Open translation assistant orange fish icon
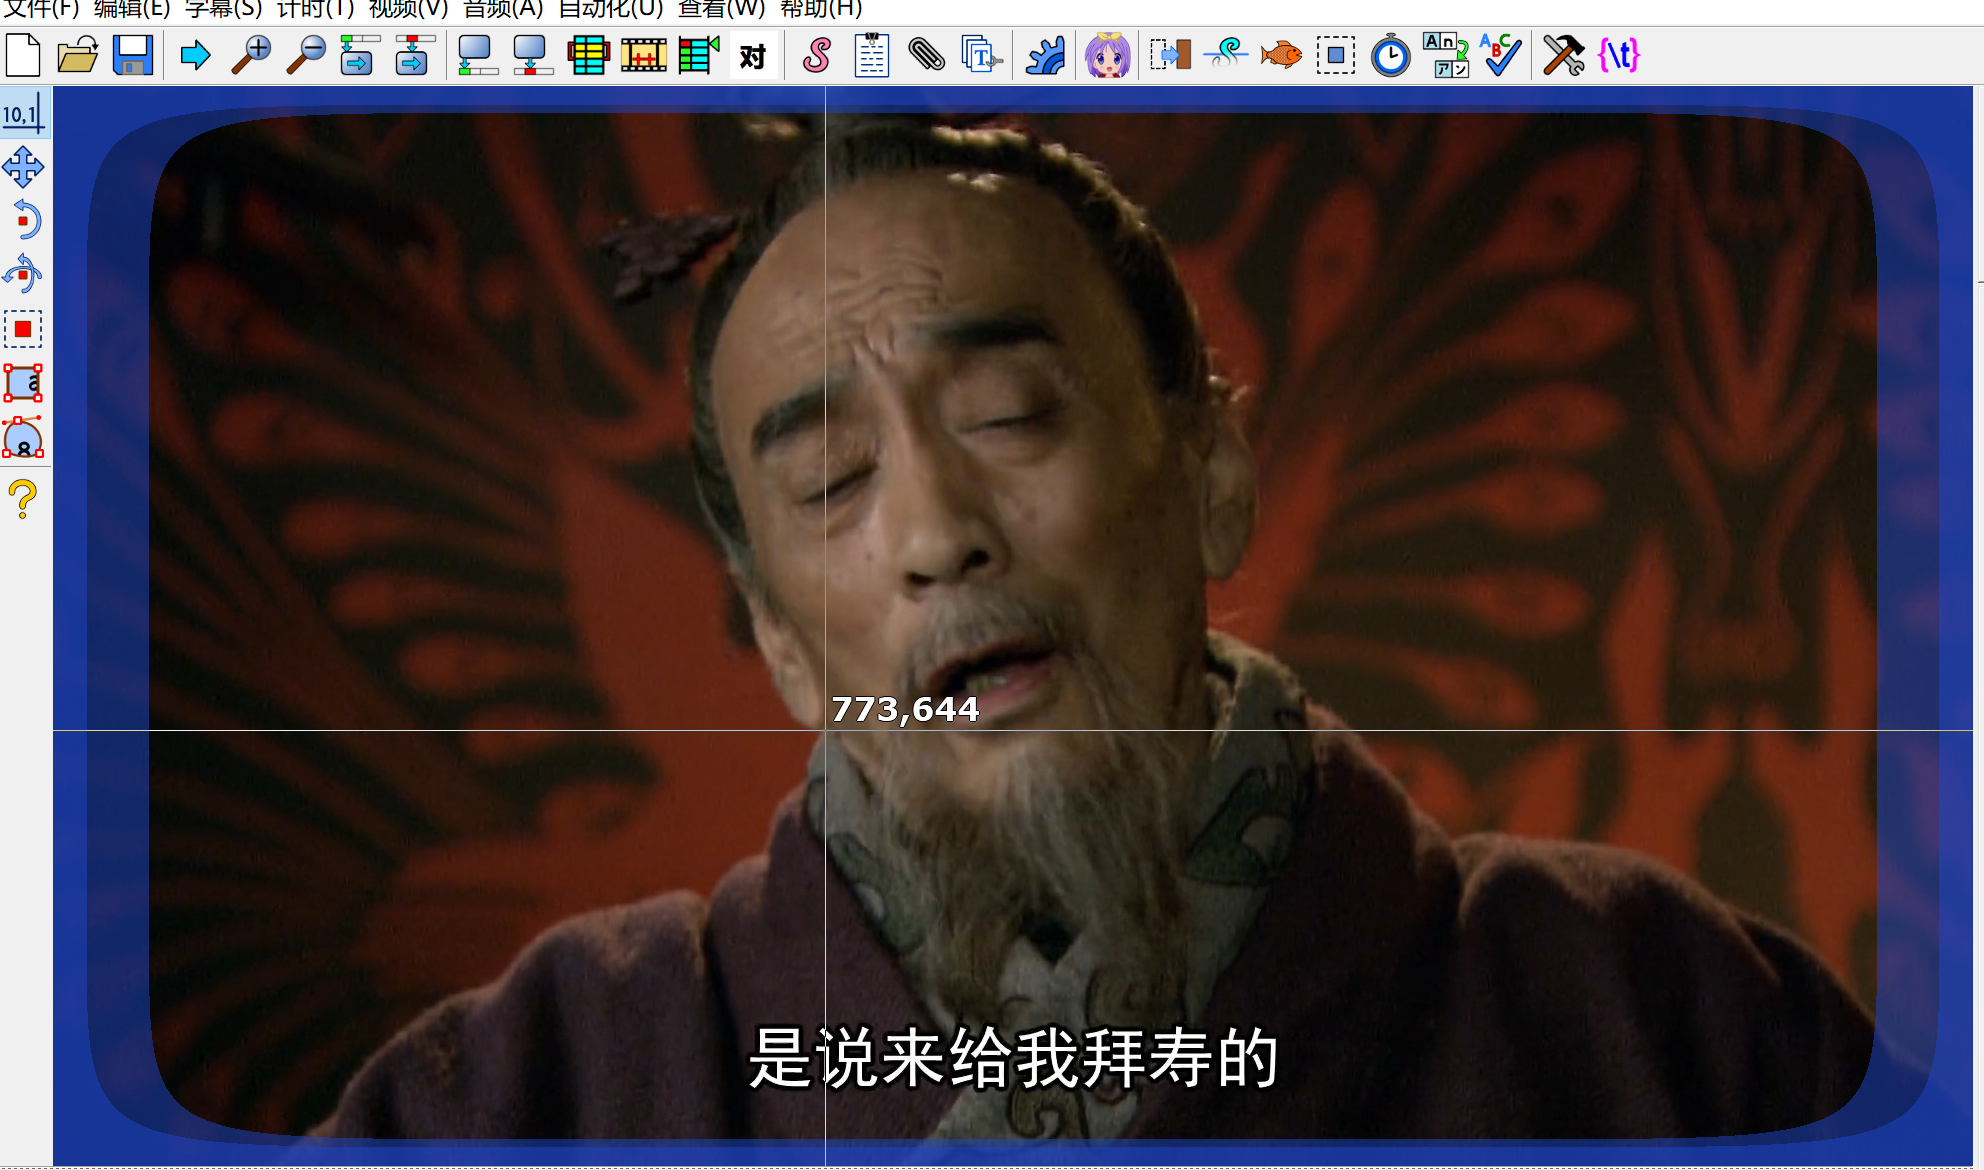This screenshot has width=1984, height=1170. (1281, 55)
